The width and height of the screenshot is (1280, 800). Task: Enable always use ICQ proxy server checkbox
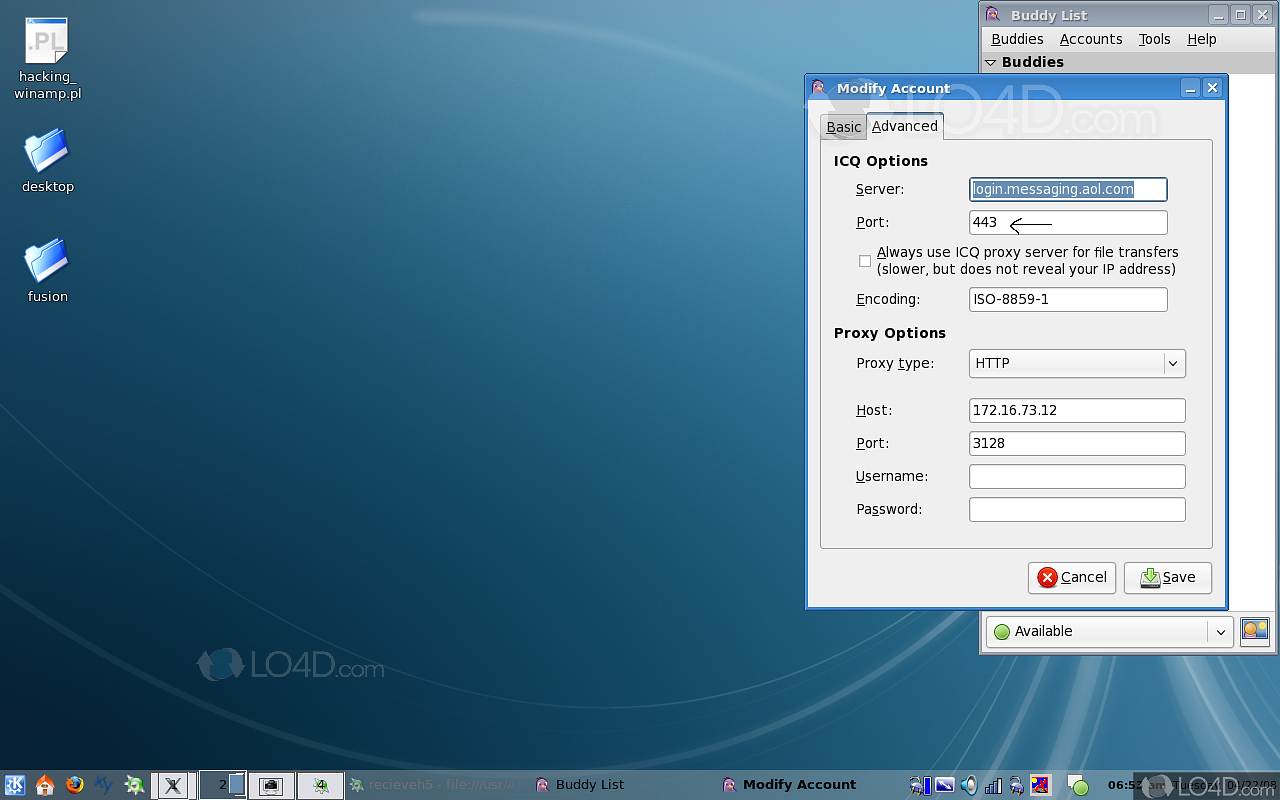(x=865, y=261)
